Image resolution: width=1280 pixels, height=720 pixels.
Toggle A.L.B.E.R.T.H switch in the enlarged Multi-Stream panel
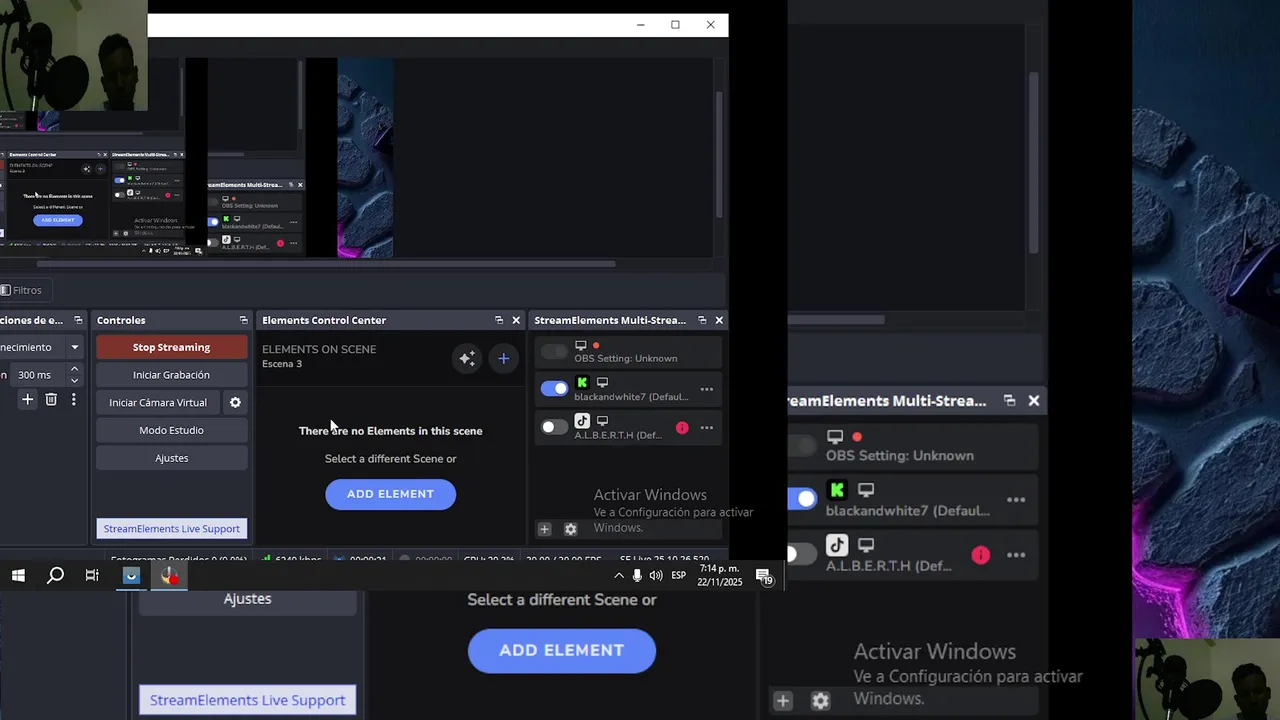(801, 553)
